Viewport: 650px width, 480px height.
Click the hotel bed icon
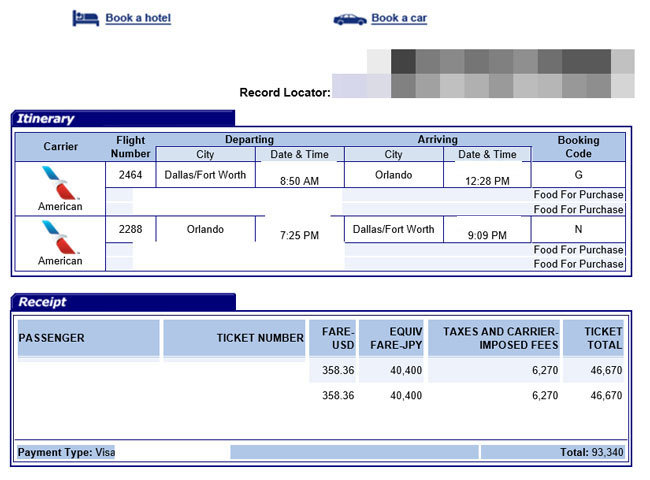point(85,18)
